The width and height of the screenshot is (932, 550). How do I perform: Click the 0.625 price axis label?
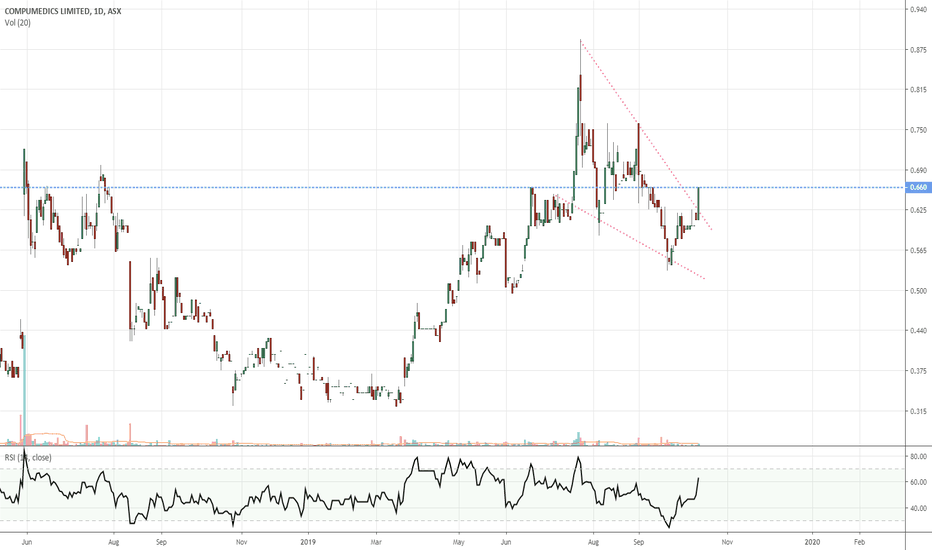919,210
